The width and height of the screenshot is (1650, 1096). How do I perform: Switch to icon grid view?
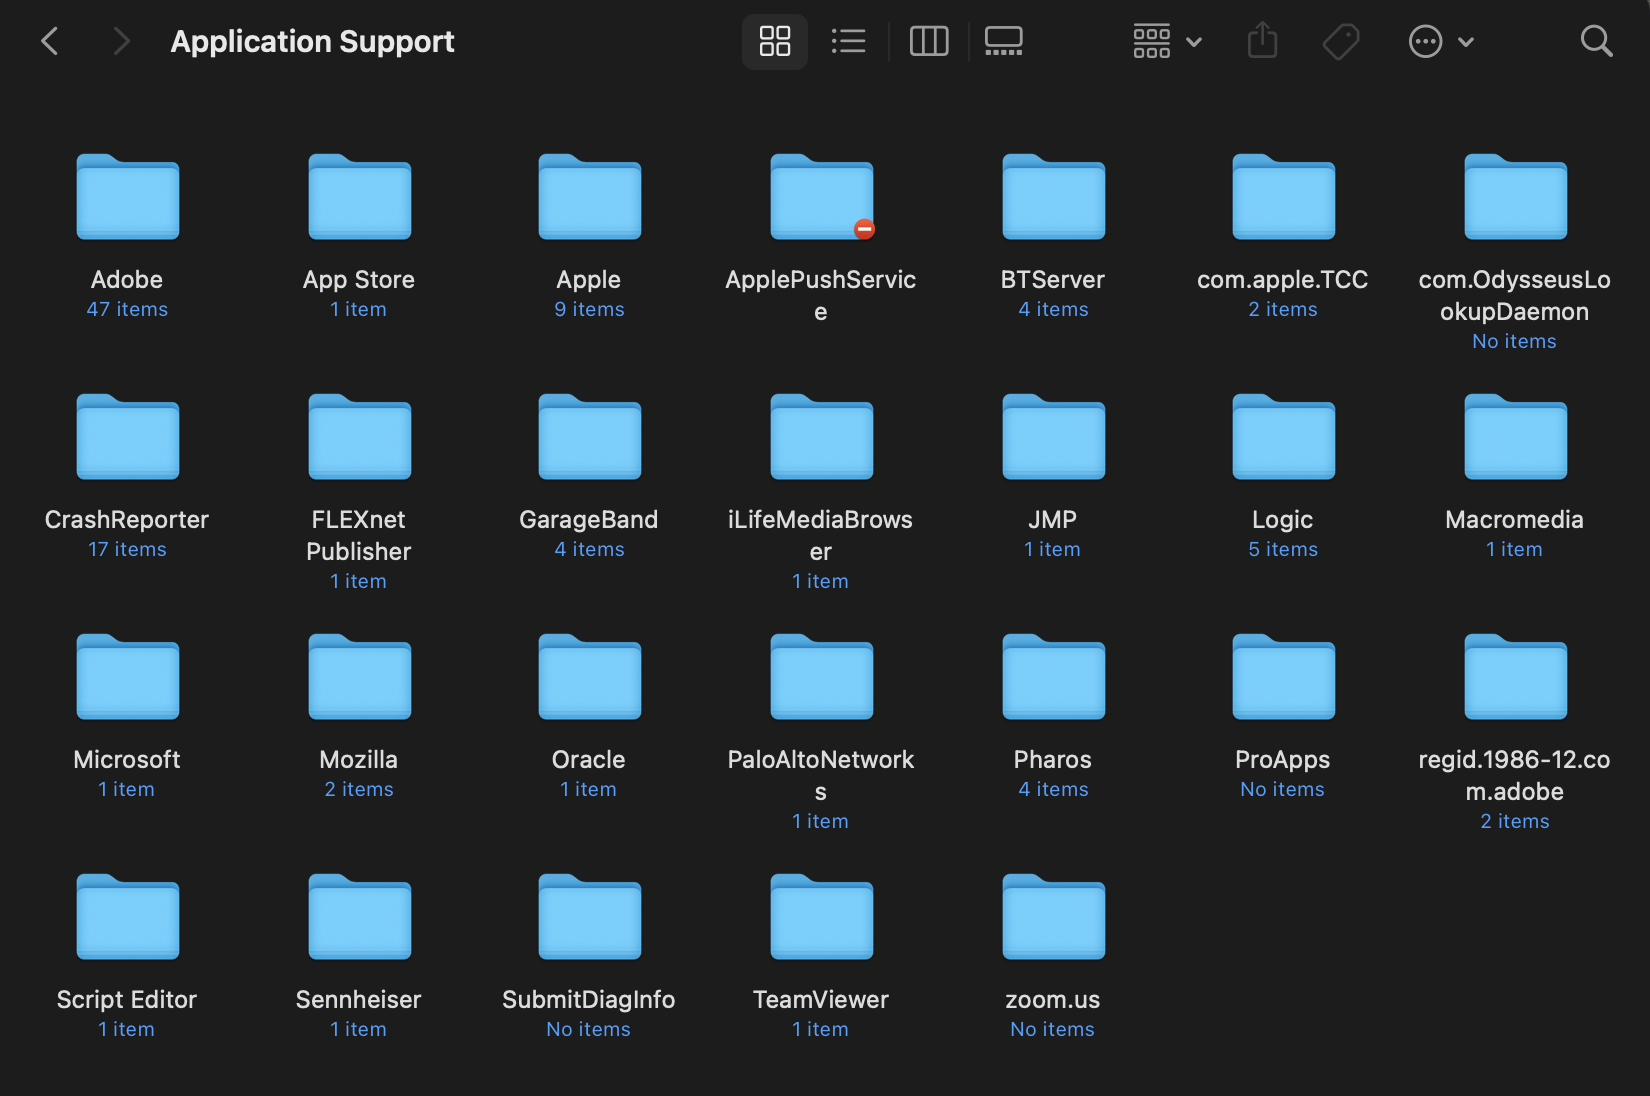point(775,41)
